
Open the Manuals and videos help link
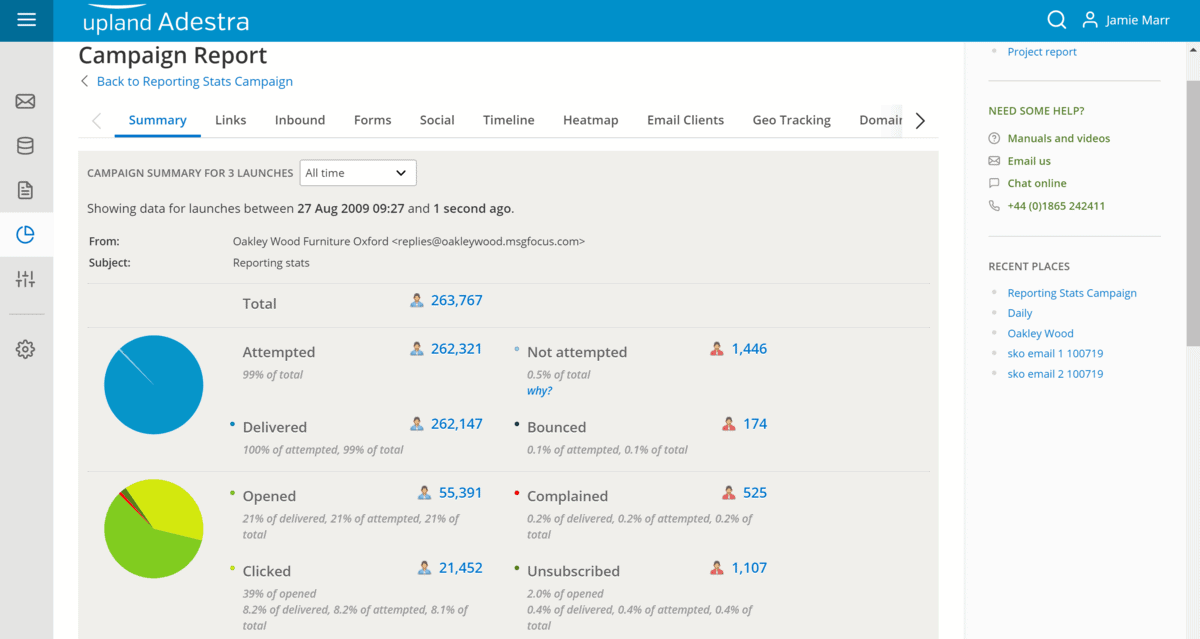pyautogui.click(x=1058, y=138)
